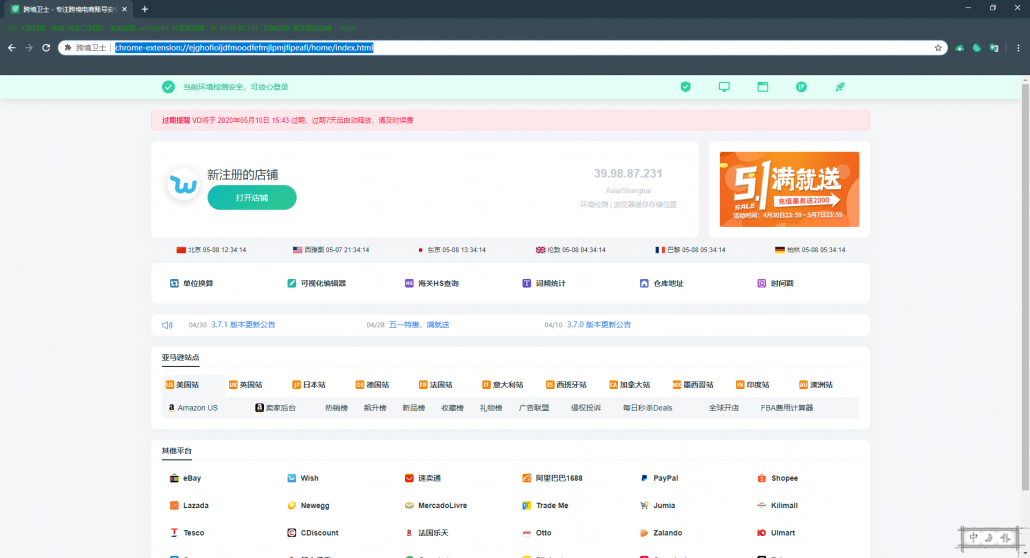Viewport: 1030px width, 558px height.
Task: Open the 五一特惠，满就送 announcement
Action: (419, 325)
